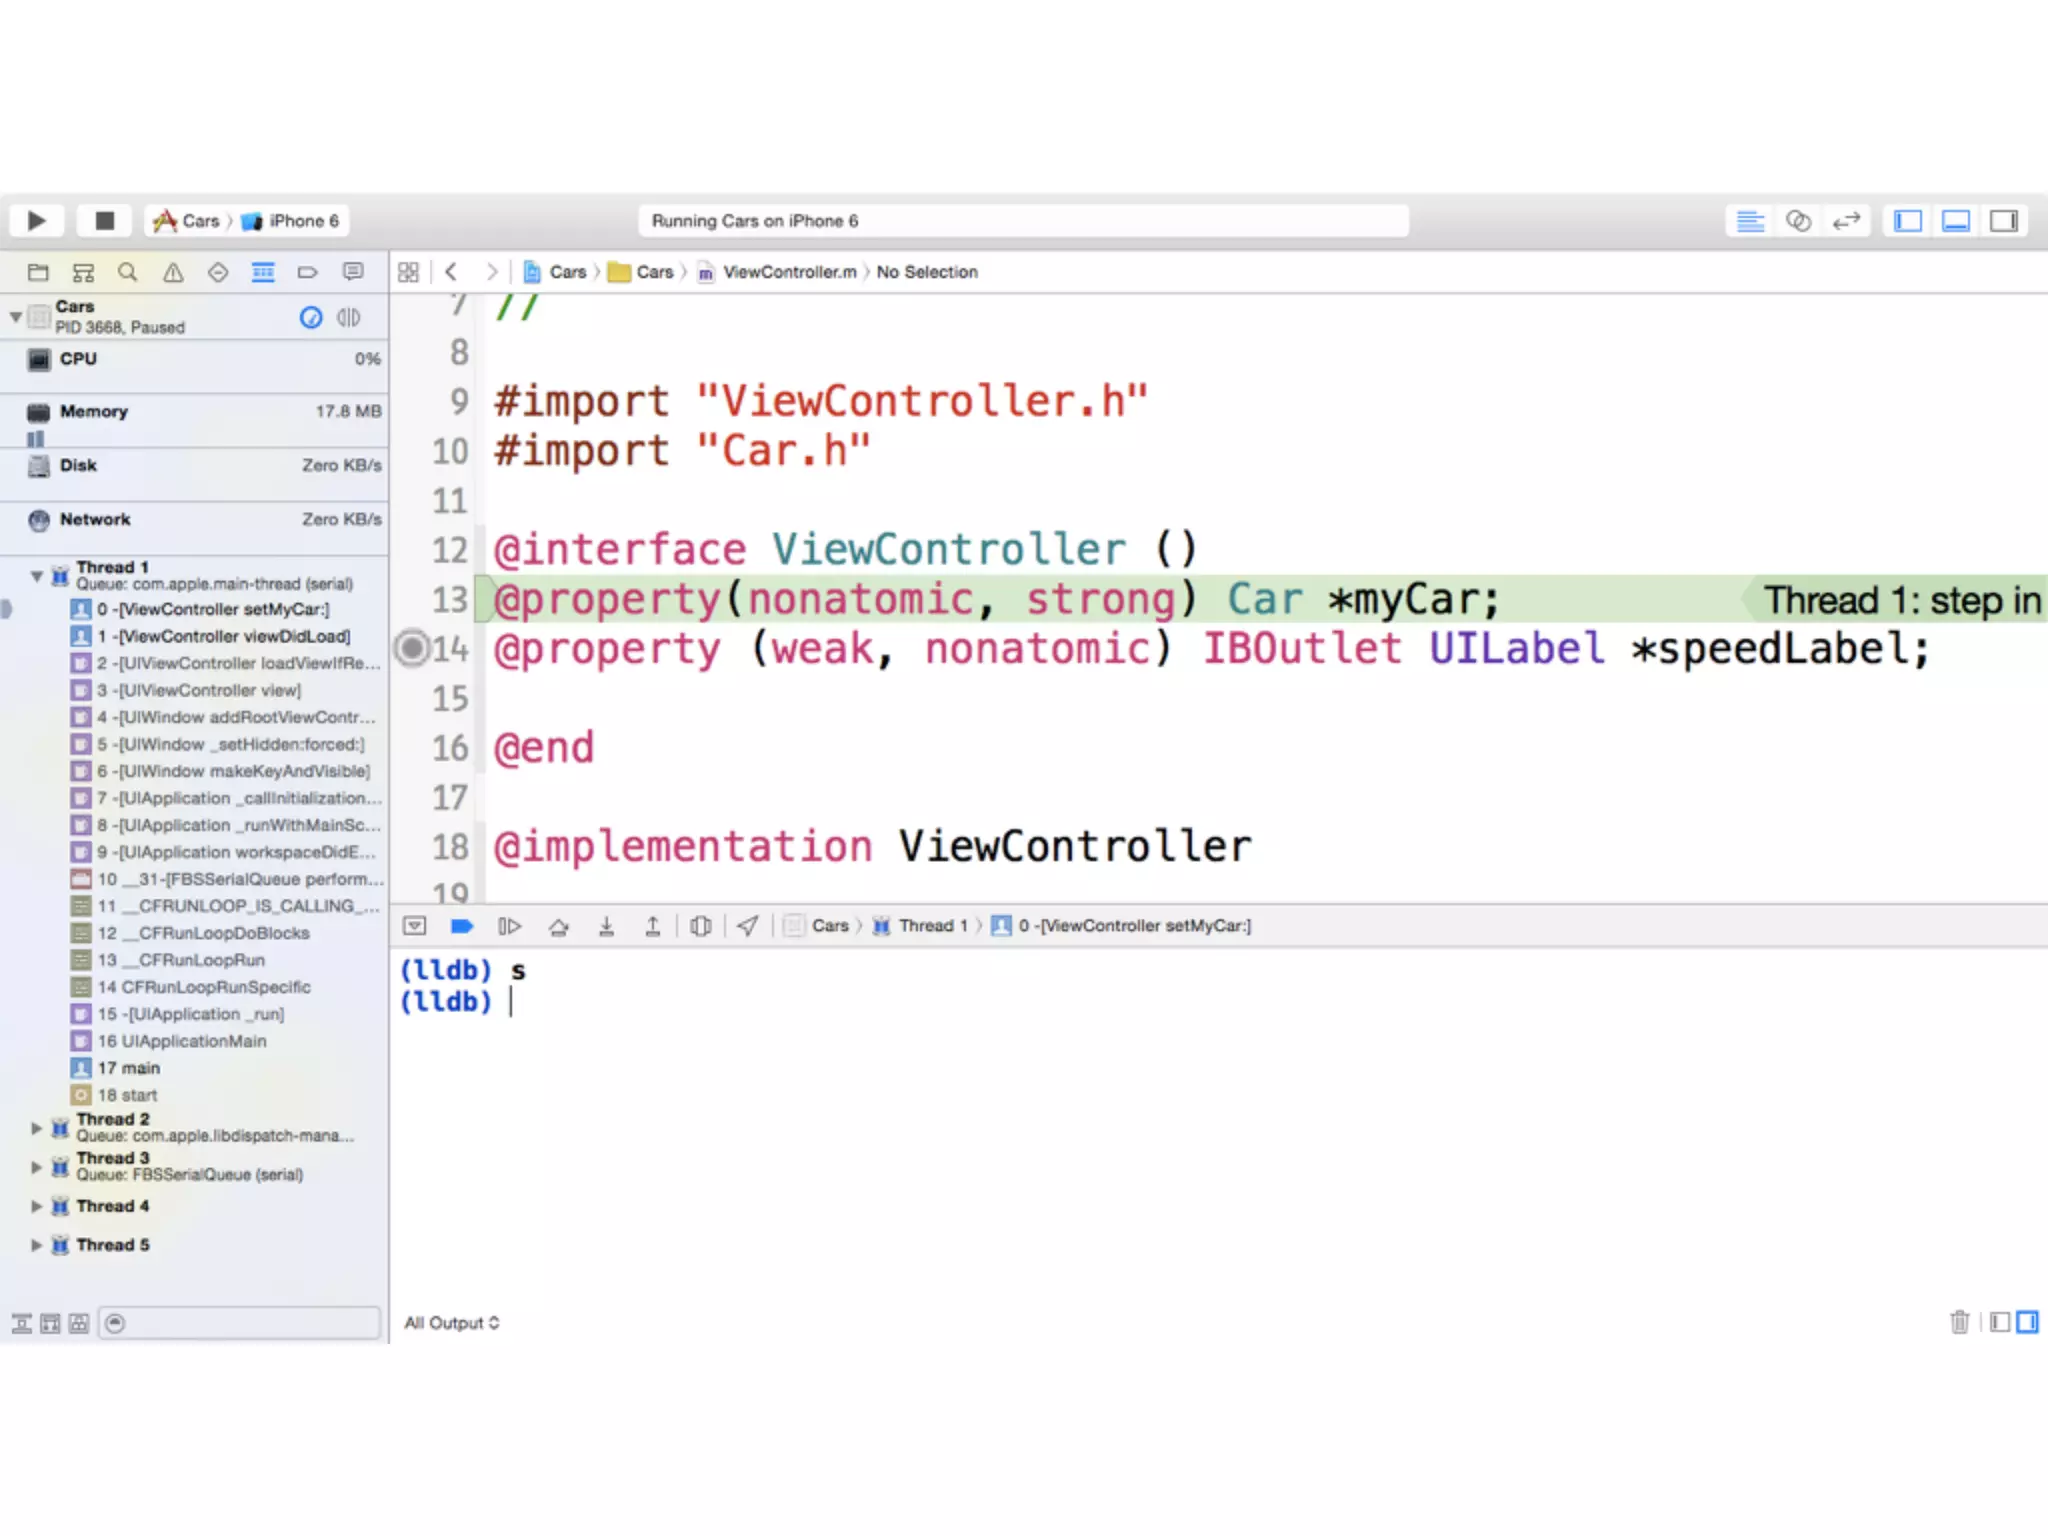Click the Step Over debug icon
Screen dimensions: 2048x1536
[x=559, y=926]
